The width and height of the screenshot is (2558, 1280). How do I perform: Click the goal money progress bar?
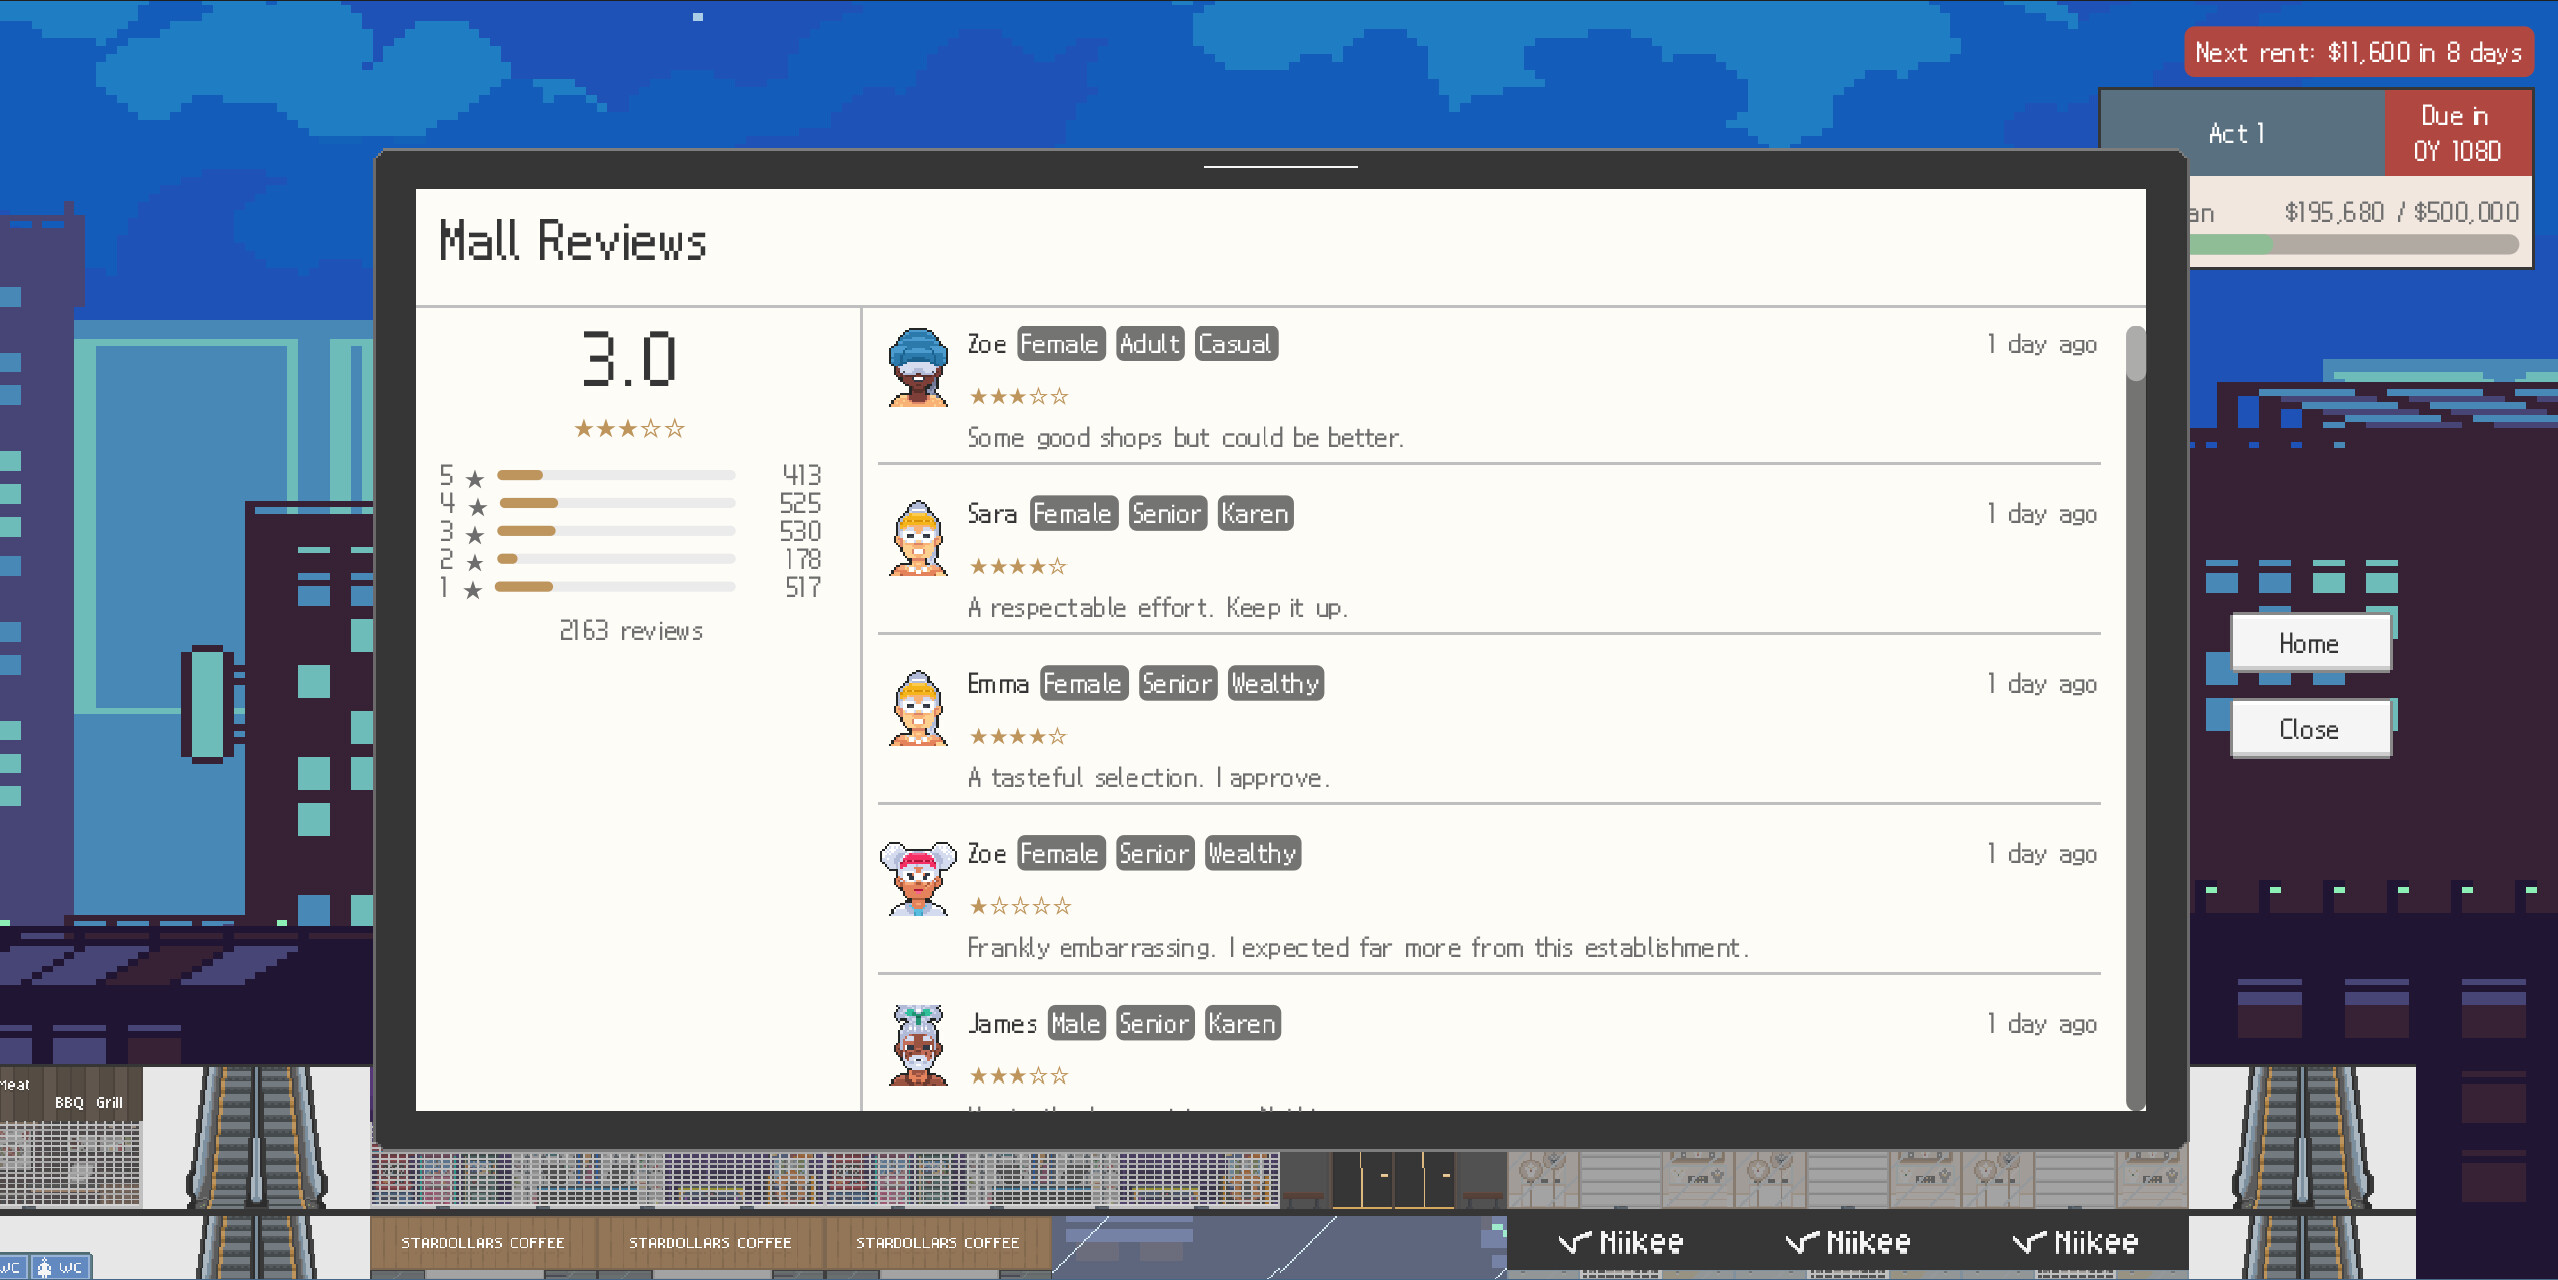pyautogui.click(x=2354, y=244)
